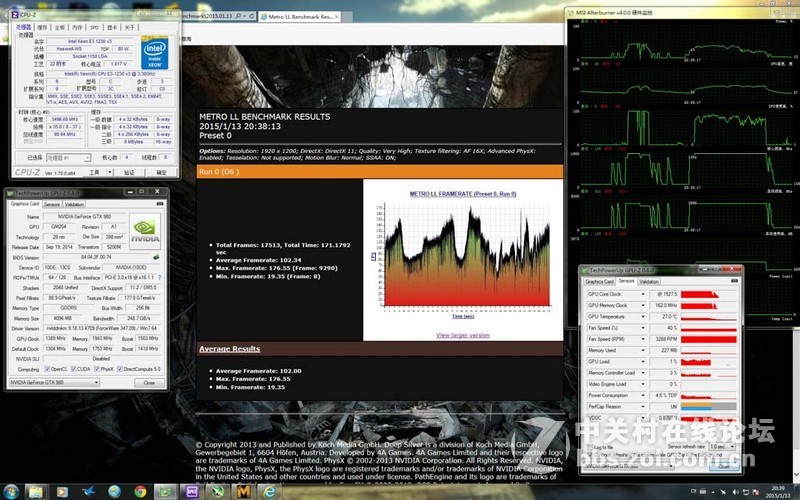The image size is (800, 500).
Task: Expand Power Consumption sensor dropdown
Action: (x=643, y=395)
